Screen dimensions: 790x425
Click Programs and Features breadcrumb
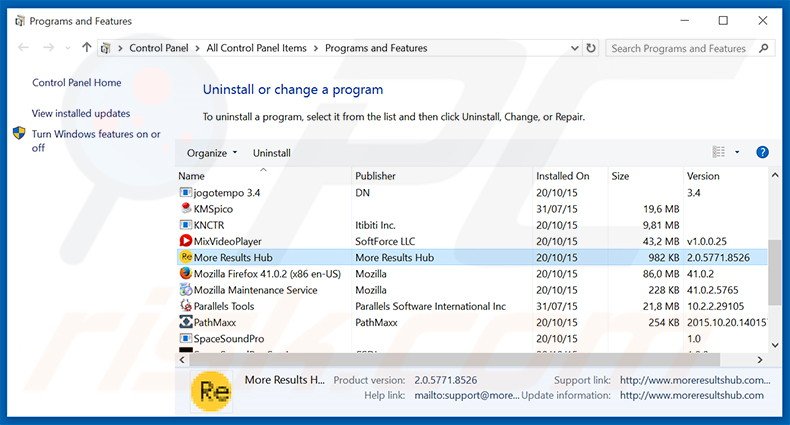click(x=376, y=48)
